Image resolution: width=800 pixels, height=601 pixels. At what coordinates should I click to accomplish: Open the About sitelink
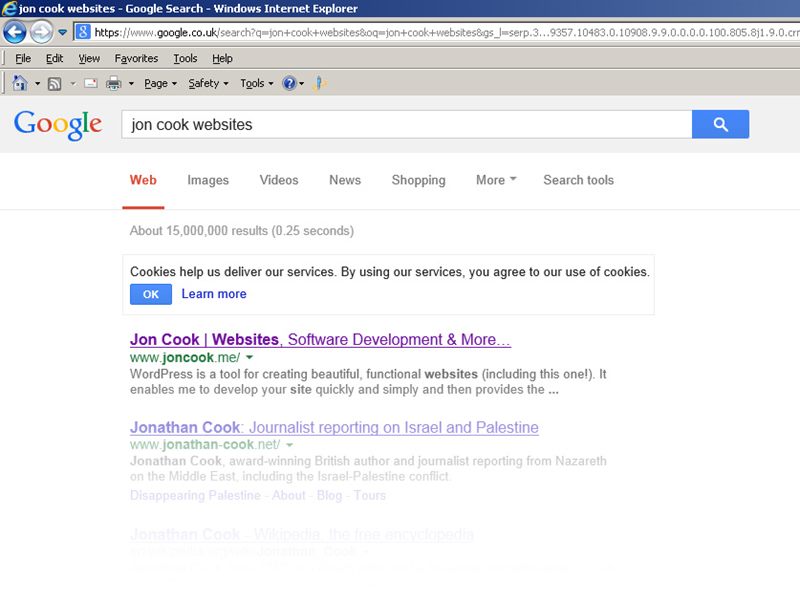coord(289,495)
